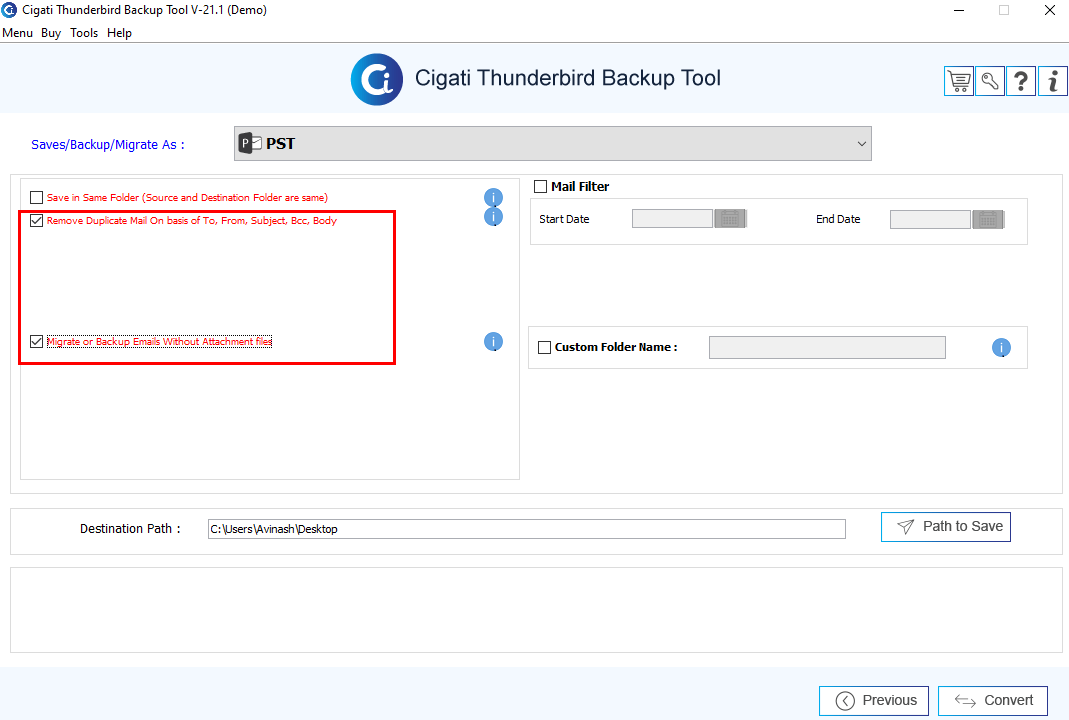
Task: Click the 'Saves/Backup/Migrate As :' label
Action: pos(108,145)
